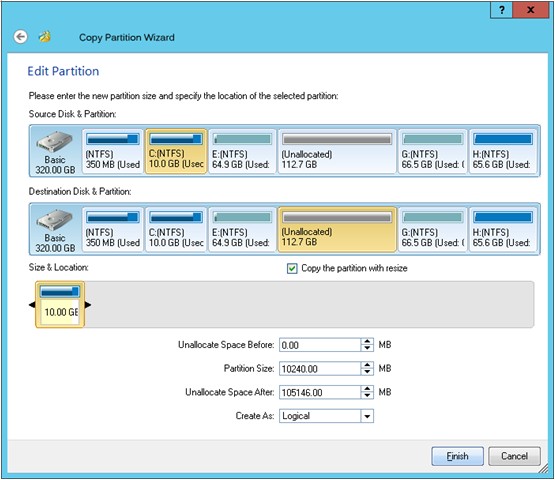Click the Finish button

coord(457,456)
